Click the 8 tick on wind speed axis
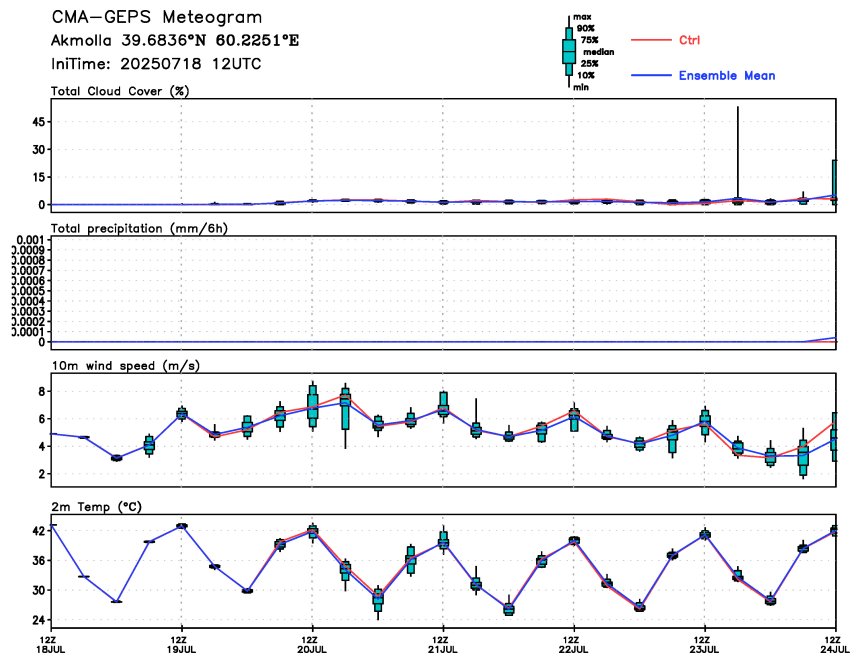Screen dimensions: 860x665 (42, 391)
